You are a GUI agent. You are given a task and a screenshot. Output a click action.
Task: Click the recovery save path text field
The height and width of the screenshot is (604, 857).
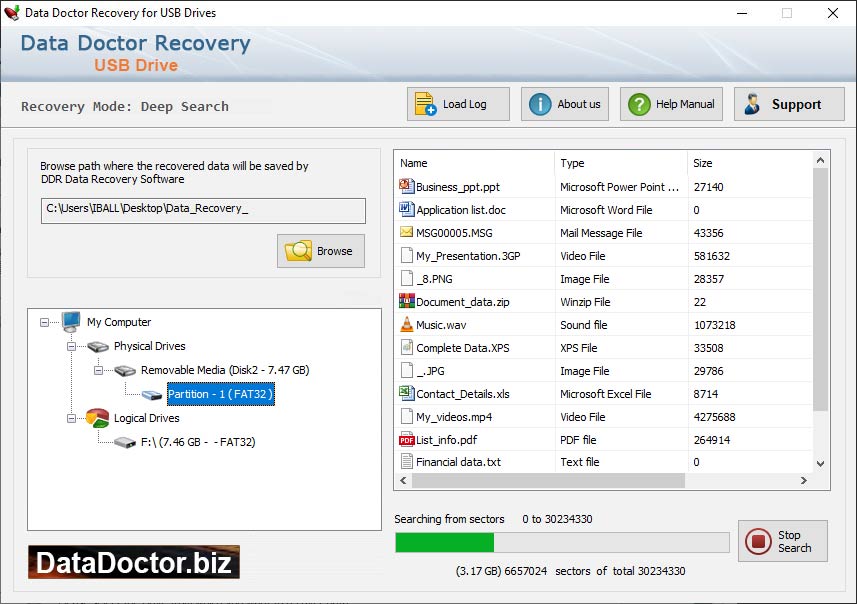click(203, 210)
